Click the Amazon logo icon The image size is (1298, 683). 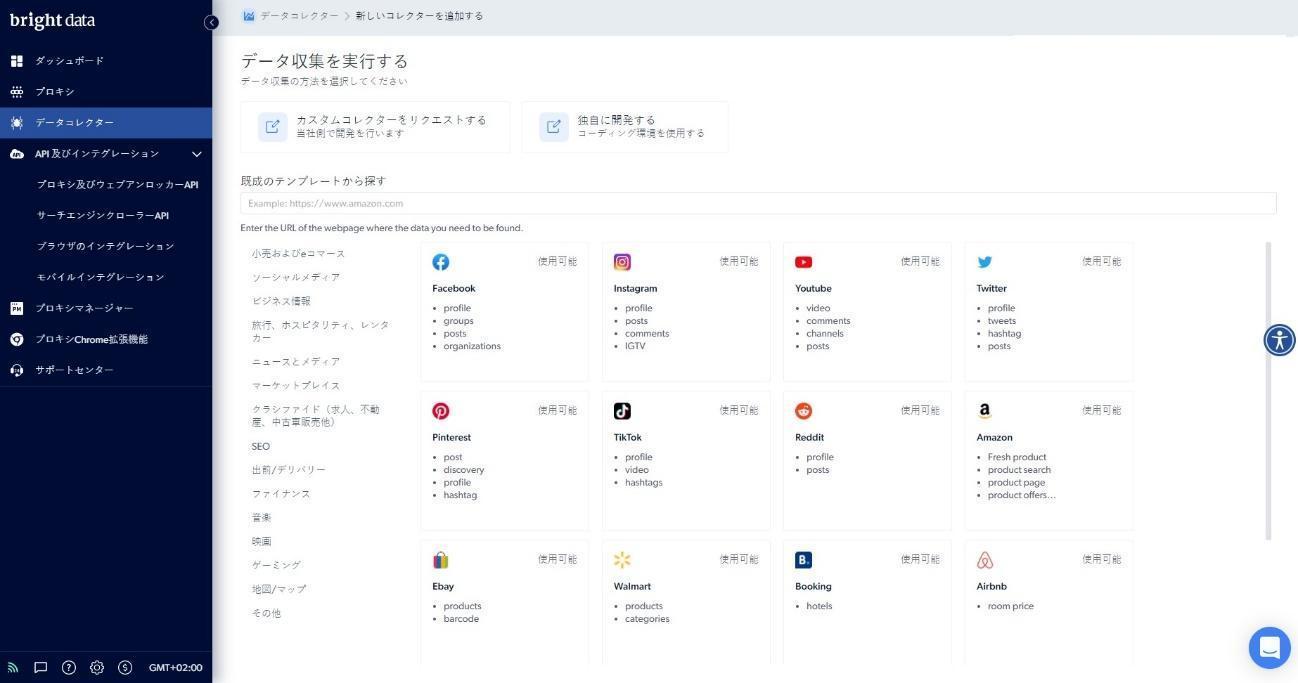(x=985, y=411)
